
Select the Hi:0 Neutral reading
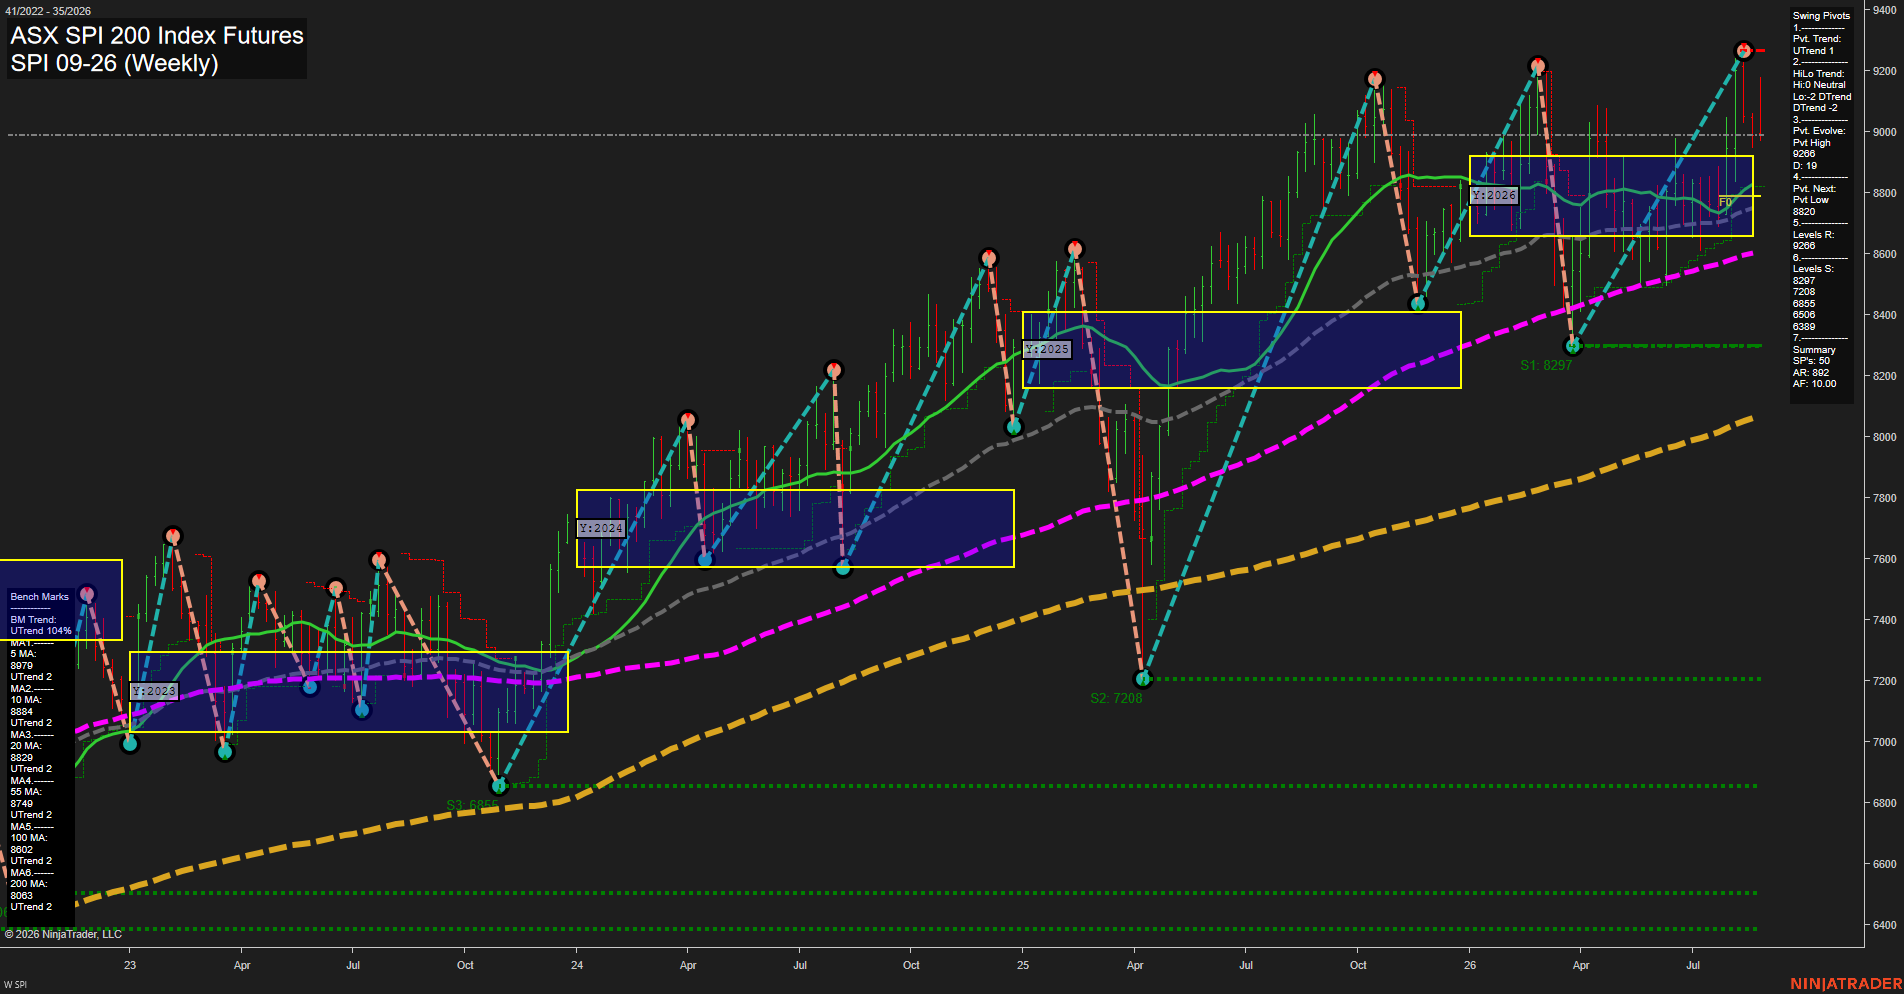pyautogui.click(x=1819, y=85)
